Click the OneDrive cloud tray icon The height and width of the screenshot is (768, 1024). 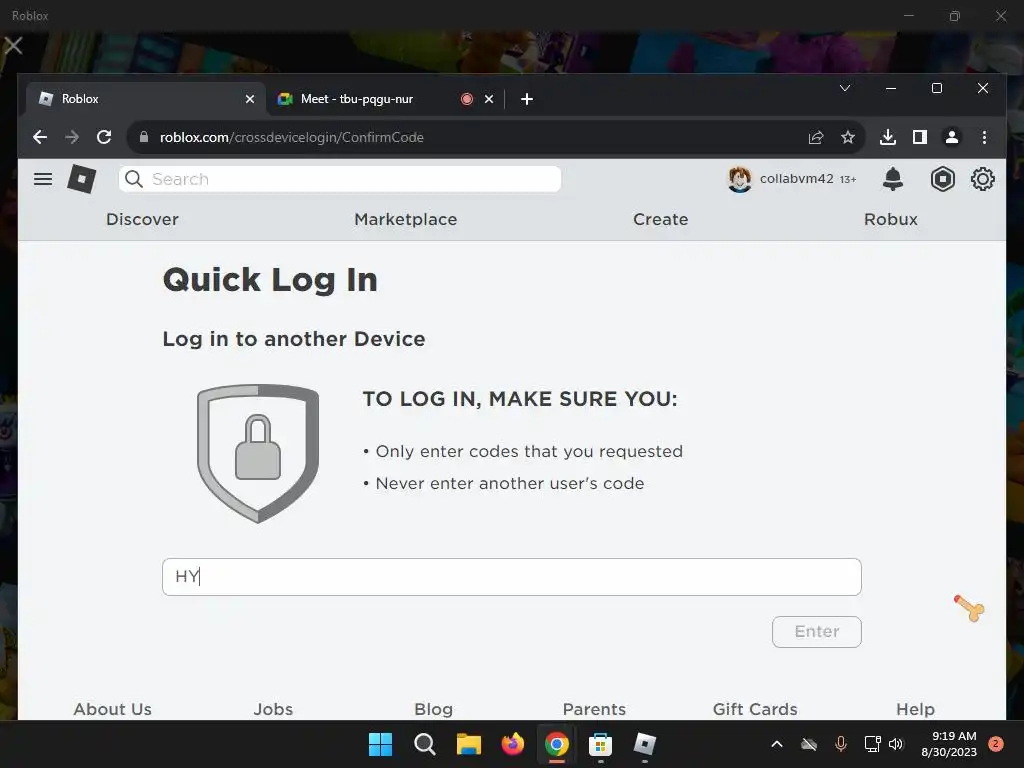pyautogui.click(x=809, y=744)
